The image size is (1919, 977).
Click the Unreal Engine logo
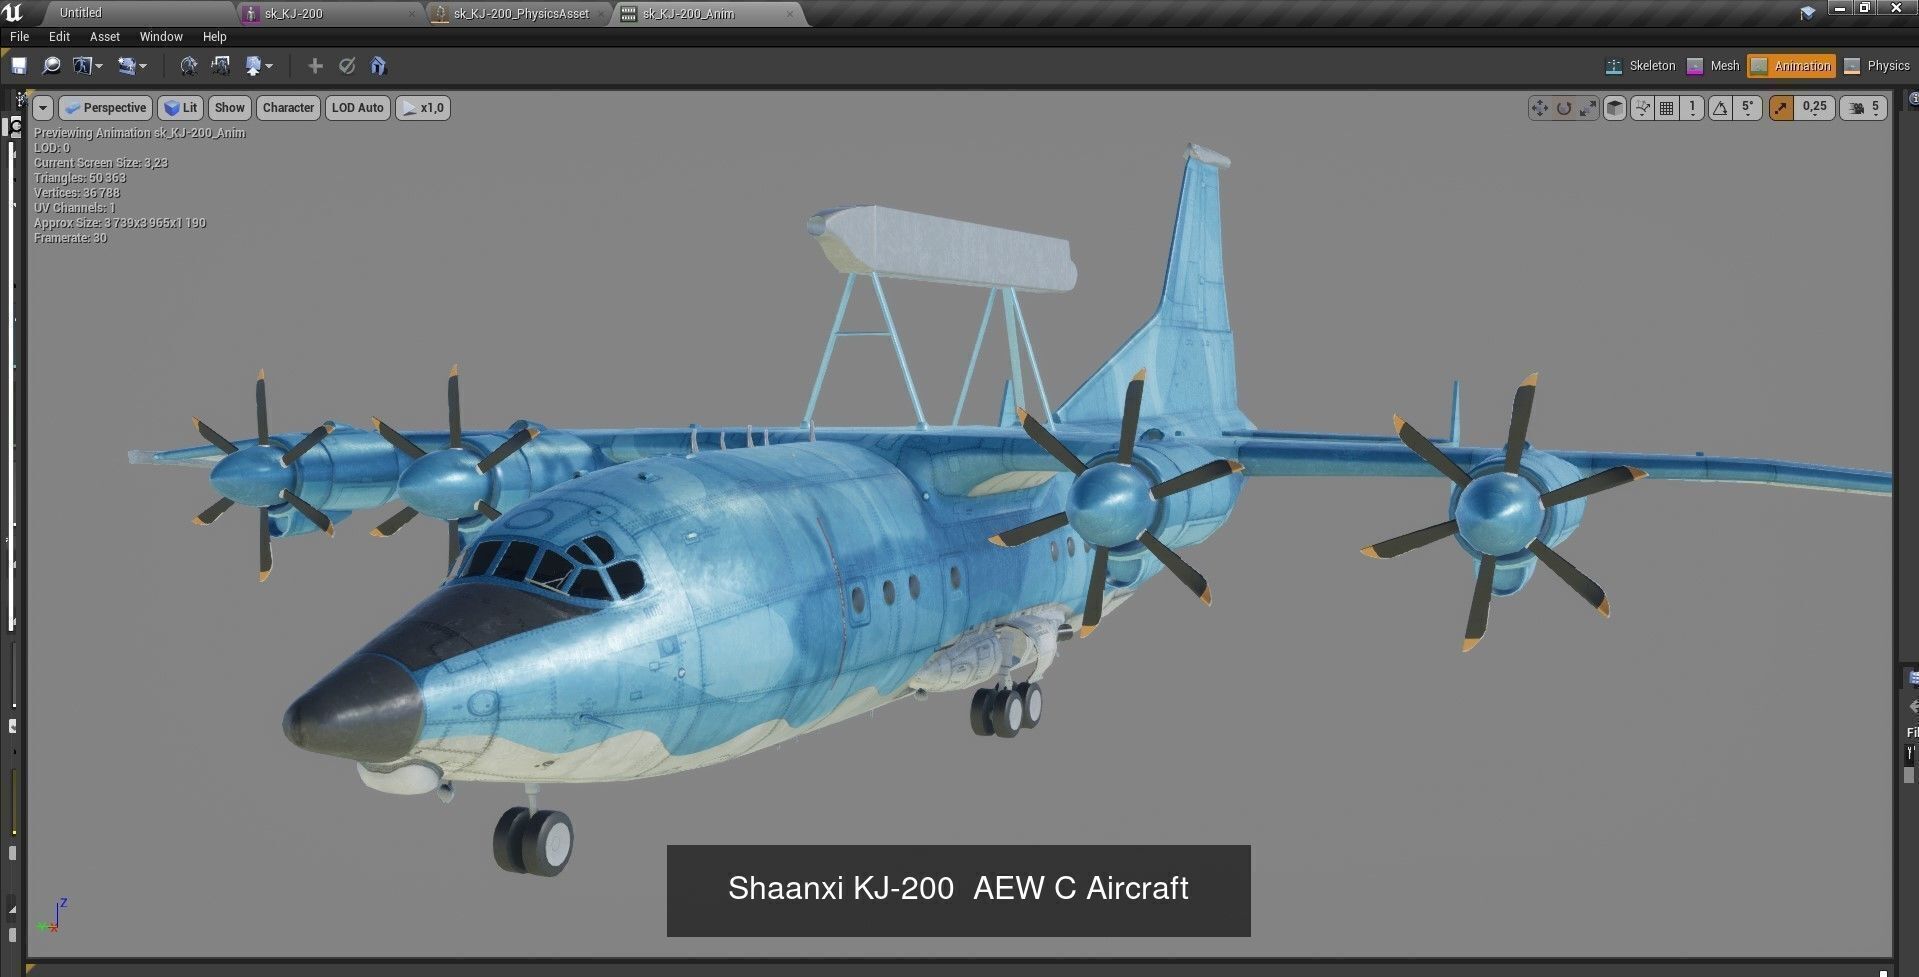pos(13,12)
